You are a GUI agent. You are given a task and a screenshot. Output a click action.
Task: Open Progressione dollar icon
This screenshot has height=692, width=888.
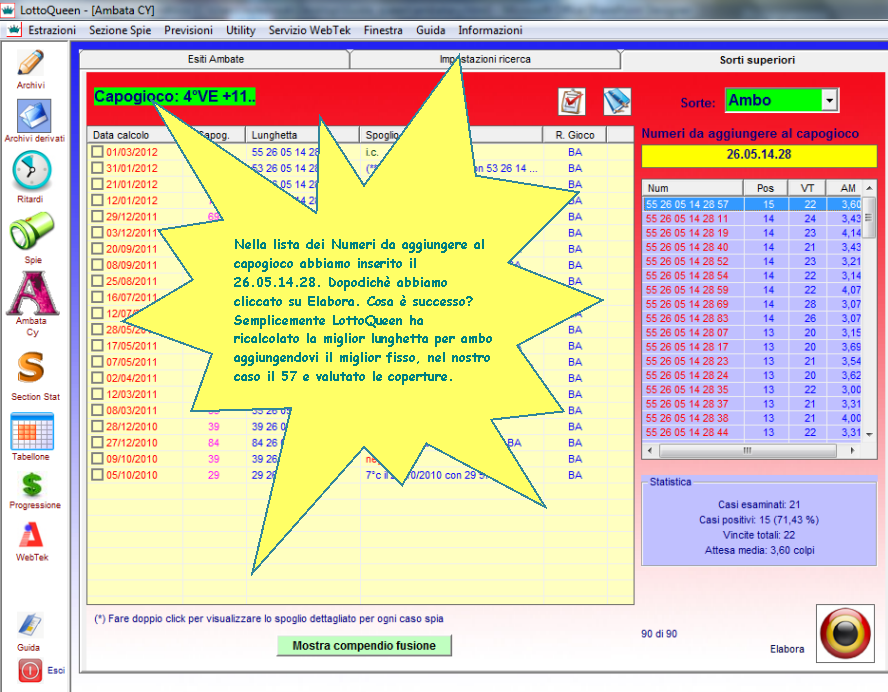[32, 485]
